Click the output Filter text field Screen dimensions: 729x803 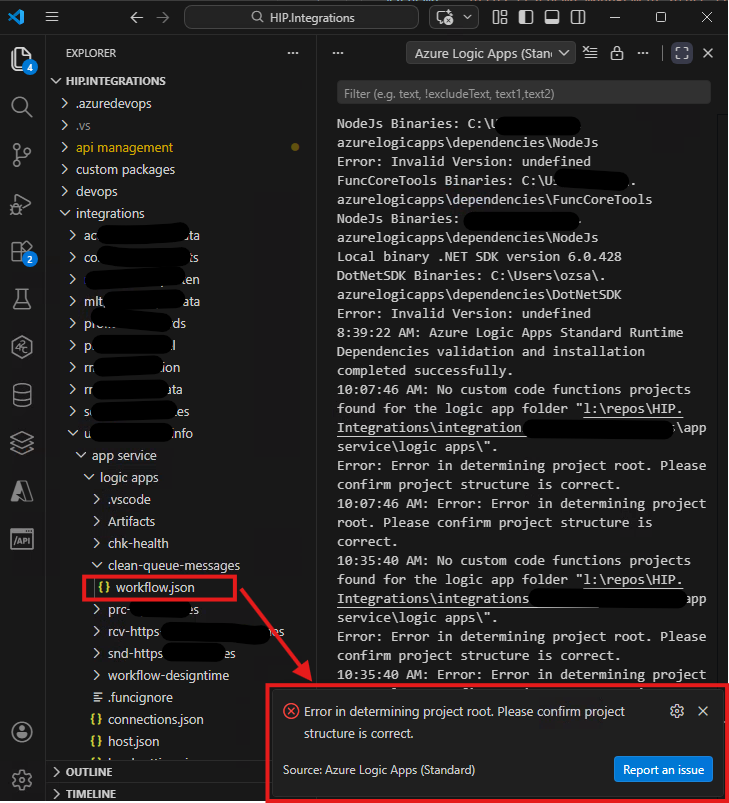point(523,93)
